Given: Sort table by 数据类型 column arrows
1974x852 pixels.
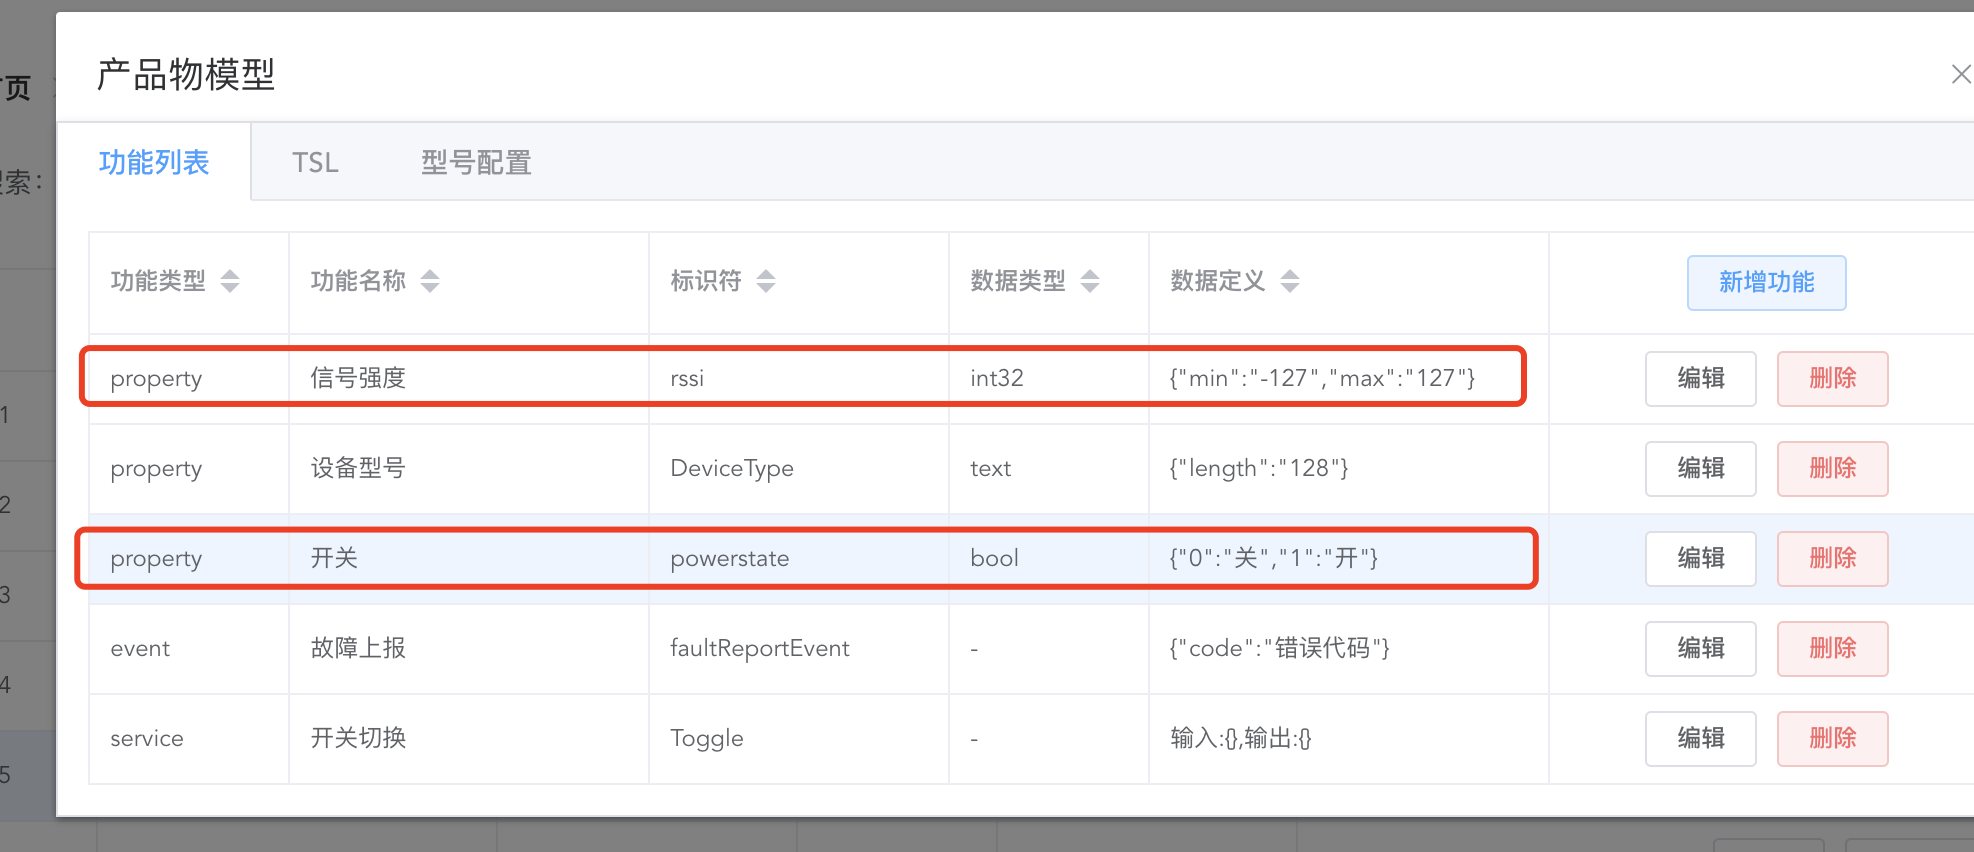Looking at the screenshot, I should click(x=1090, y=281).
